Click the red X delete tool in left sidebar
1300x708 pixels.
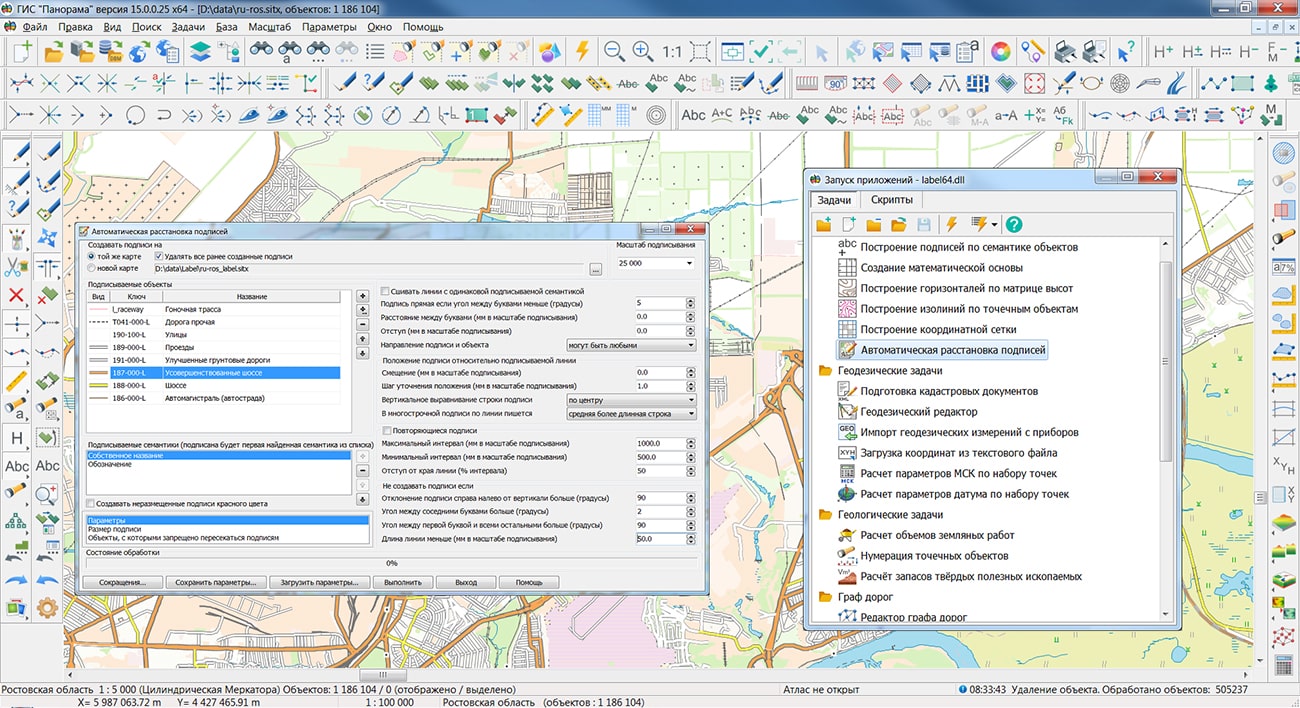point(16,295)
